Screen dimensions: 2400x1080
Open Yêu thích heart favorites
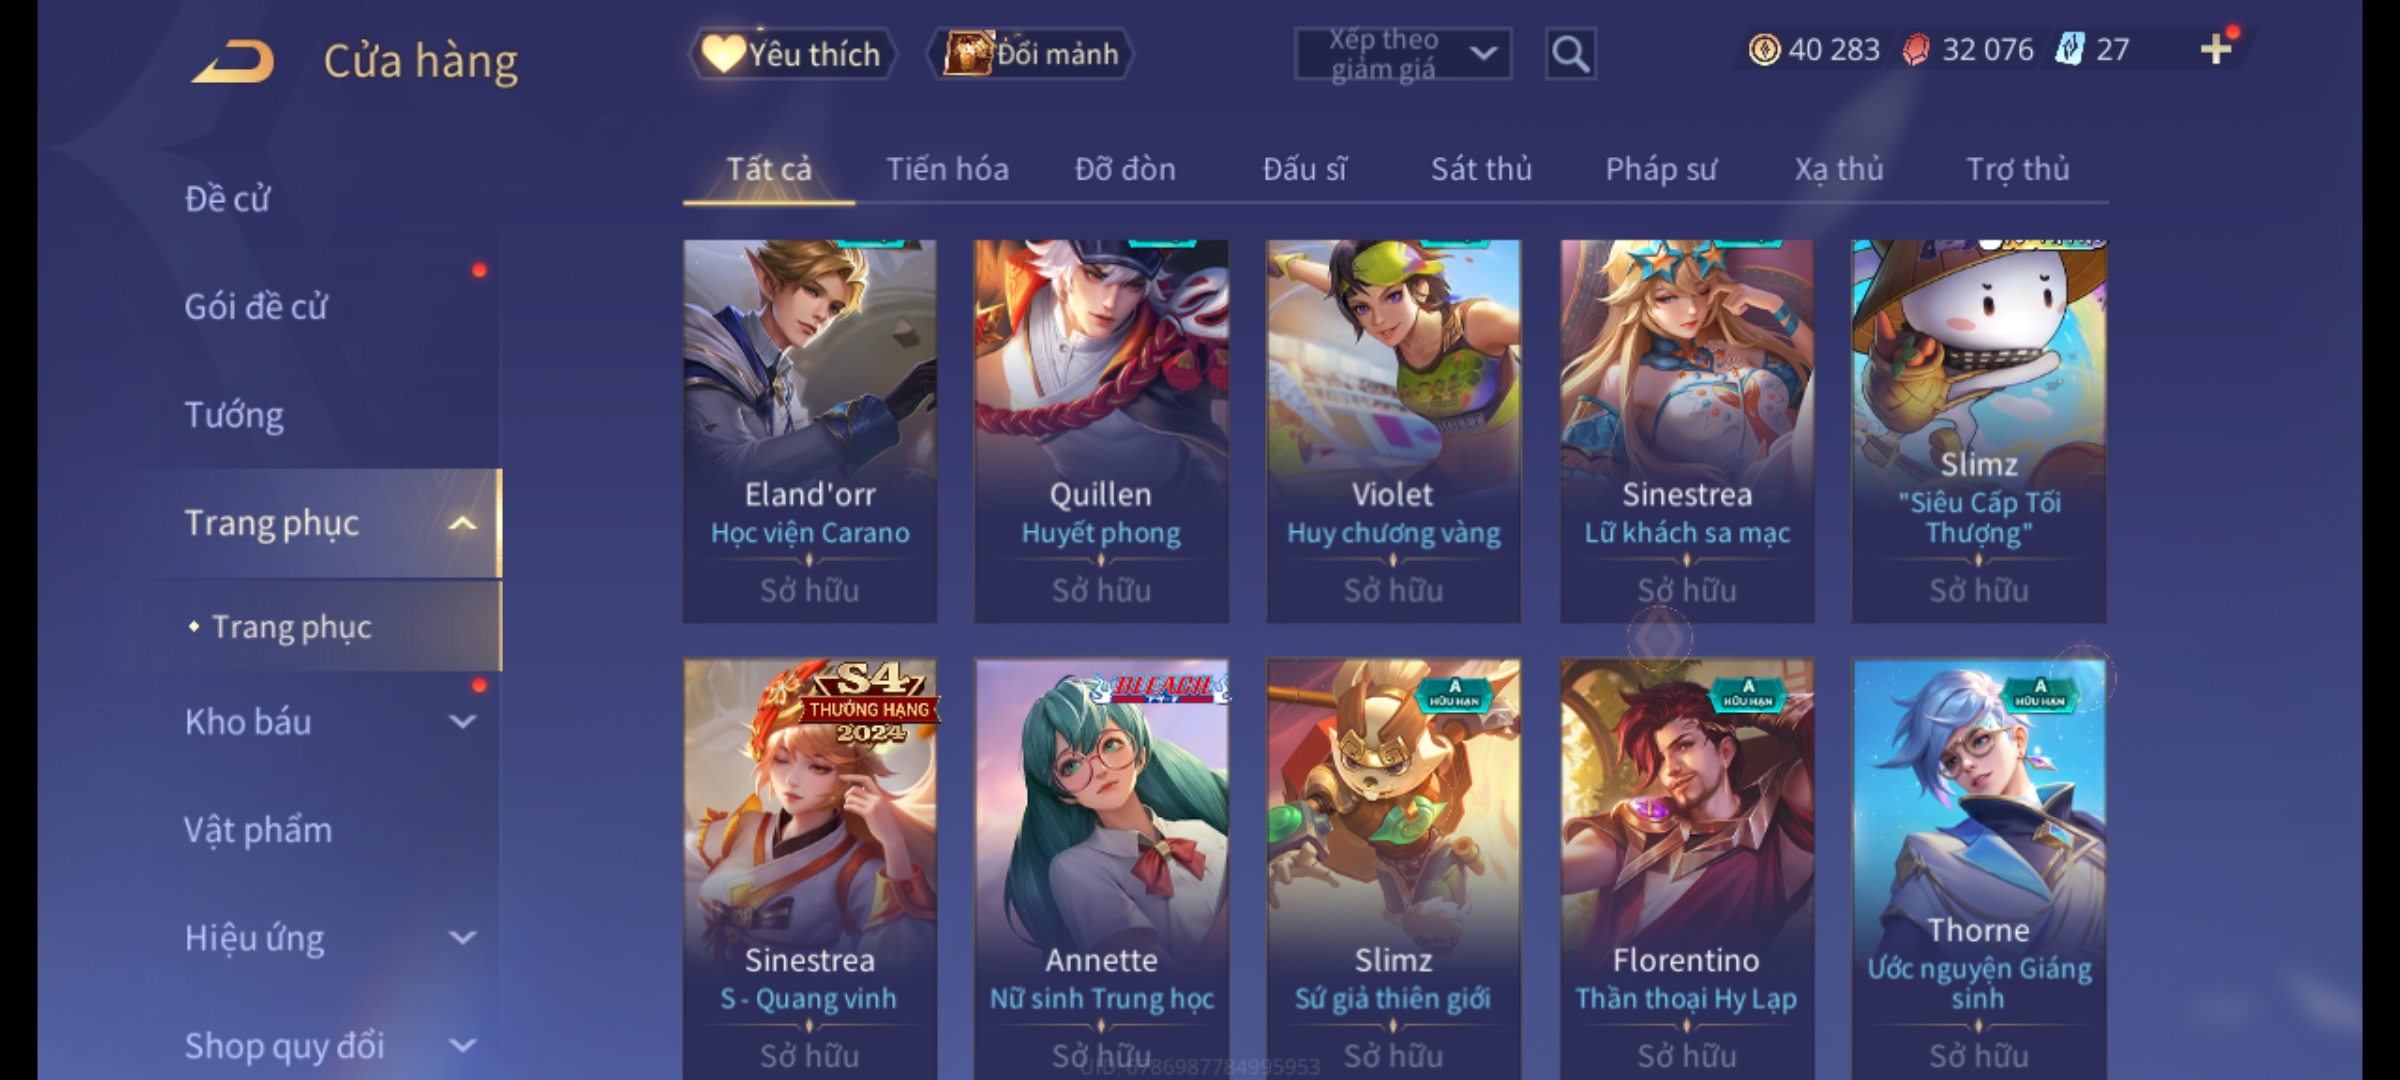pos(792,54)
